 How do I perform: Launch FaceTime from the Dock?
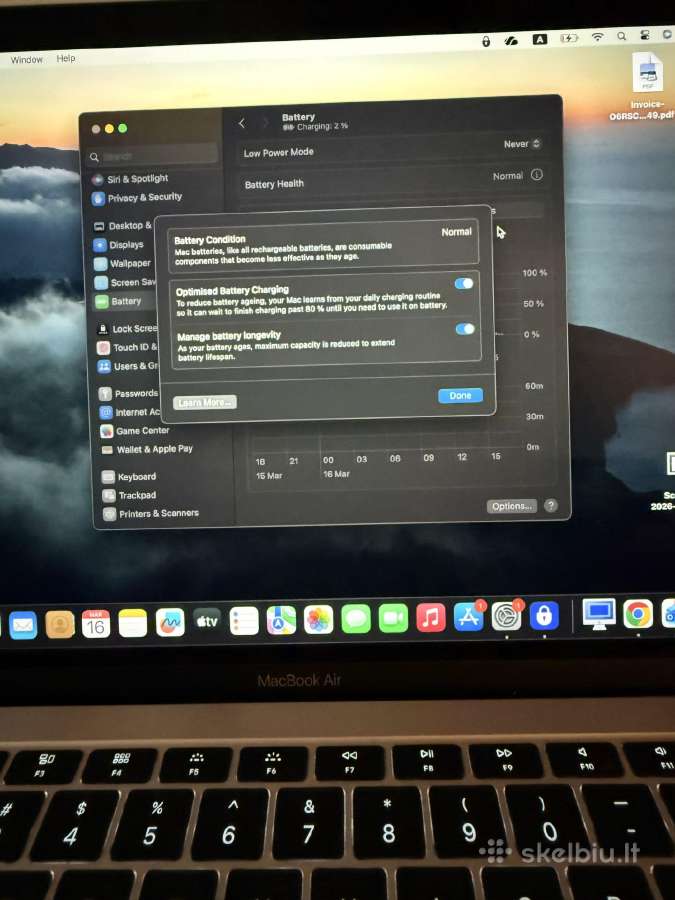(x=393, y=619)
